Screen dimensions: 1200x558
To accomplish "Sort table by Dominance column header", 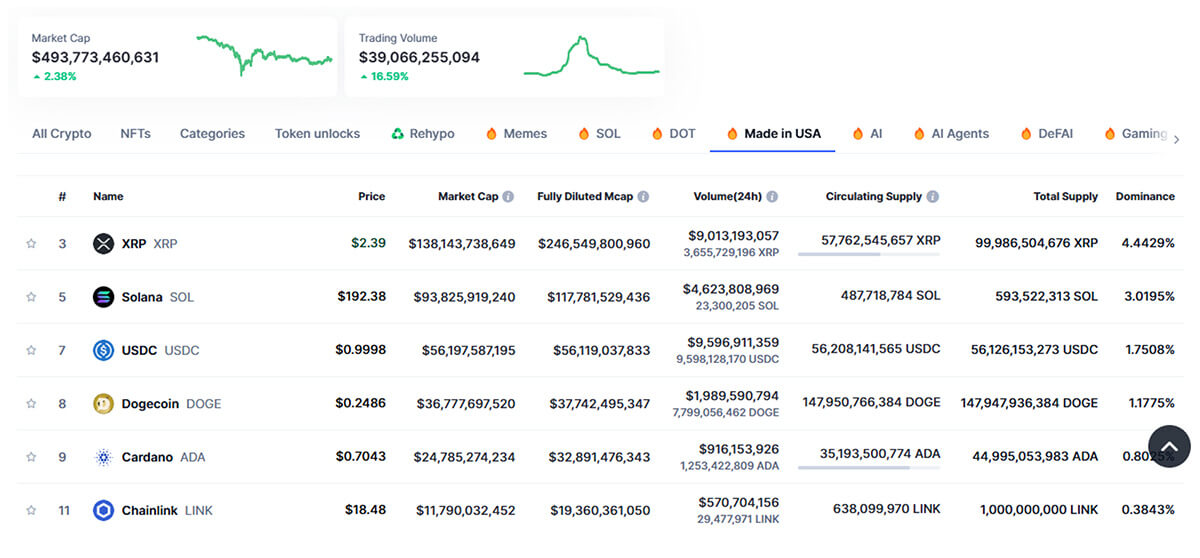I will [x=1144, y=197].
